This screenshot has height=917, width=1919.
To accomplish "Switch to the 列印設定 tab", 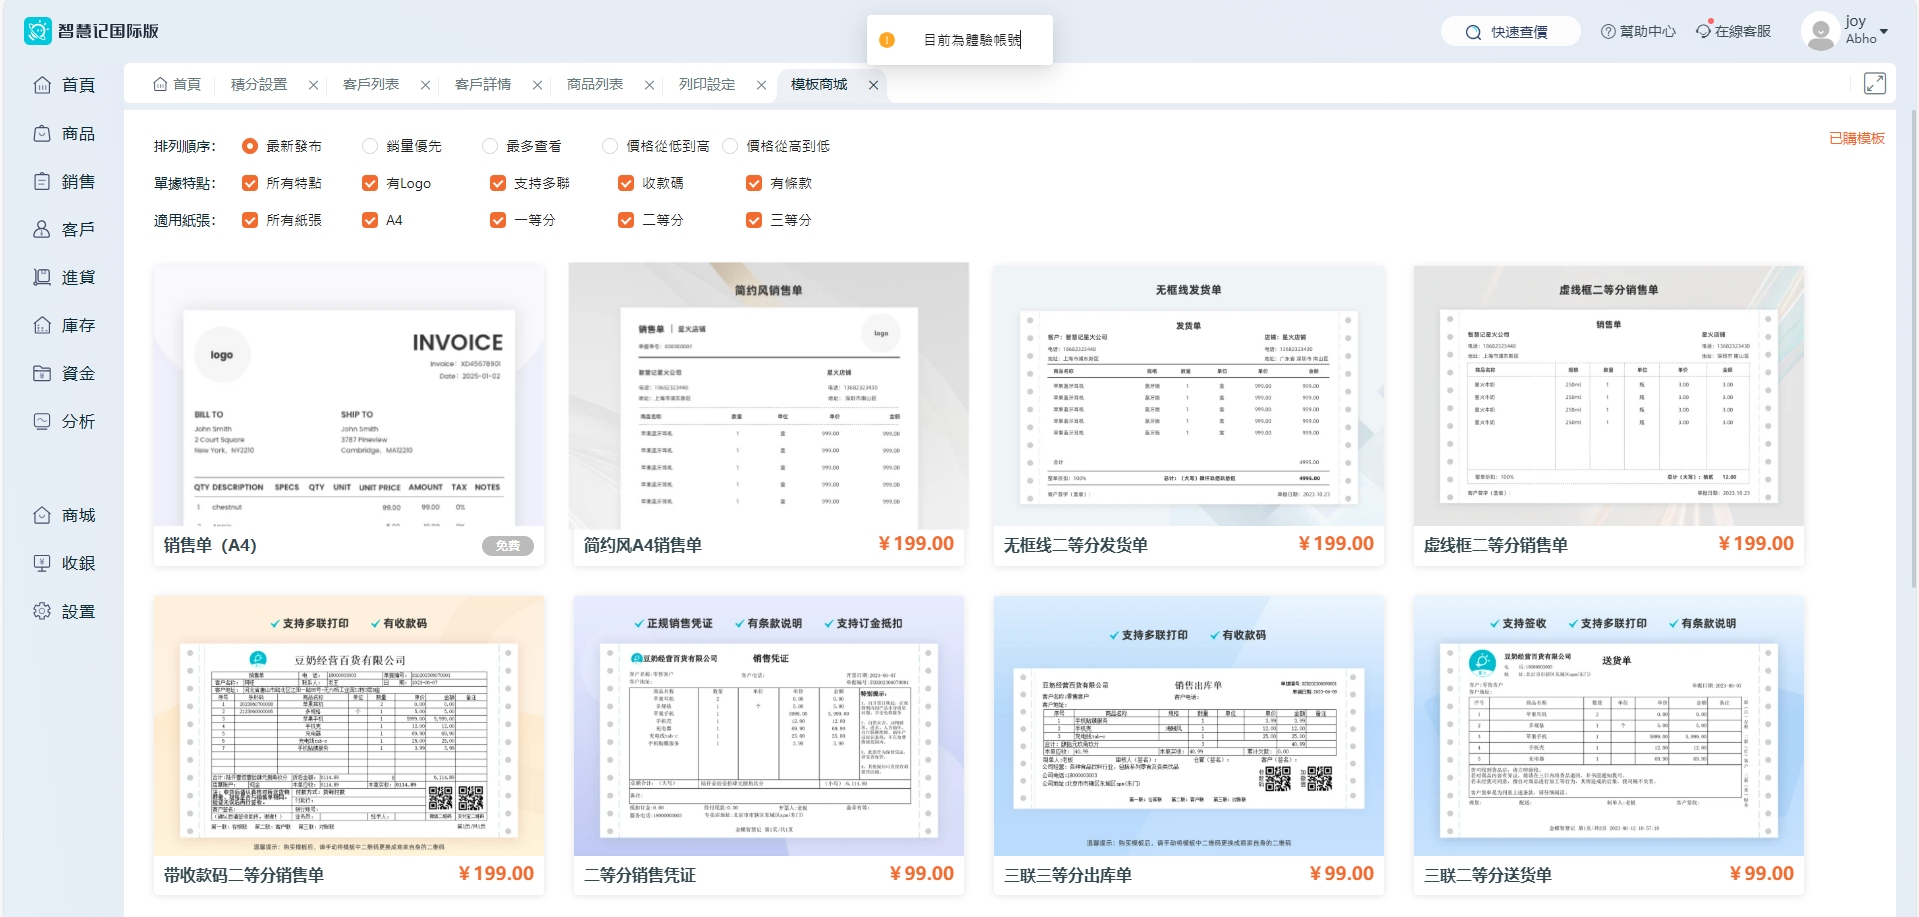I will 707,85.
